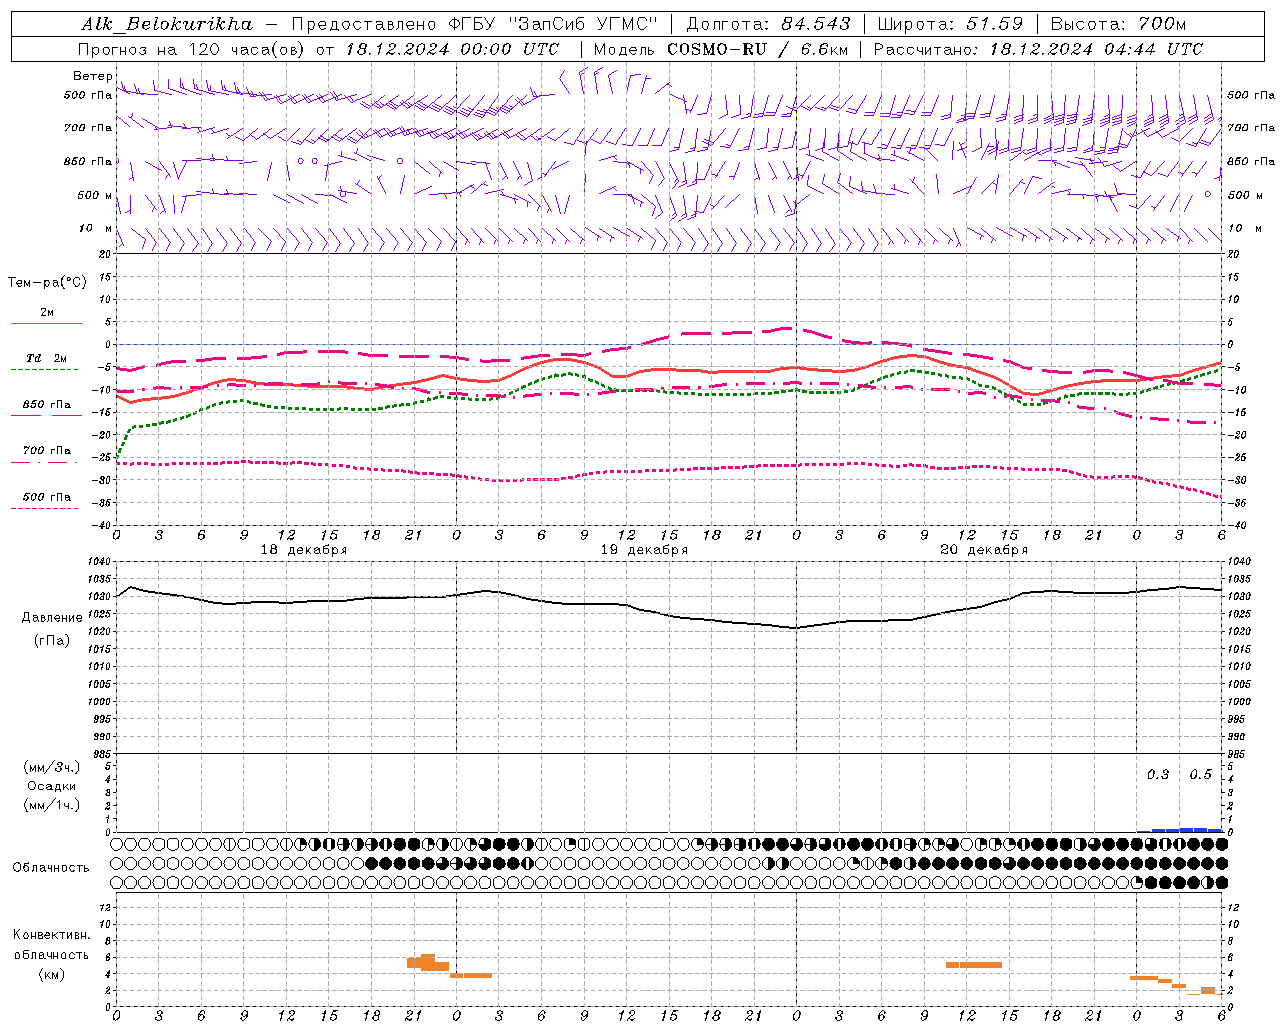Click the stepped orange convective bar on 18 декабря evening
Image resolution: width=1280 pixels, height=1024 pixels.
click(428, 963)
